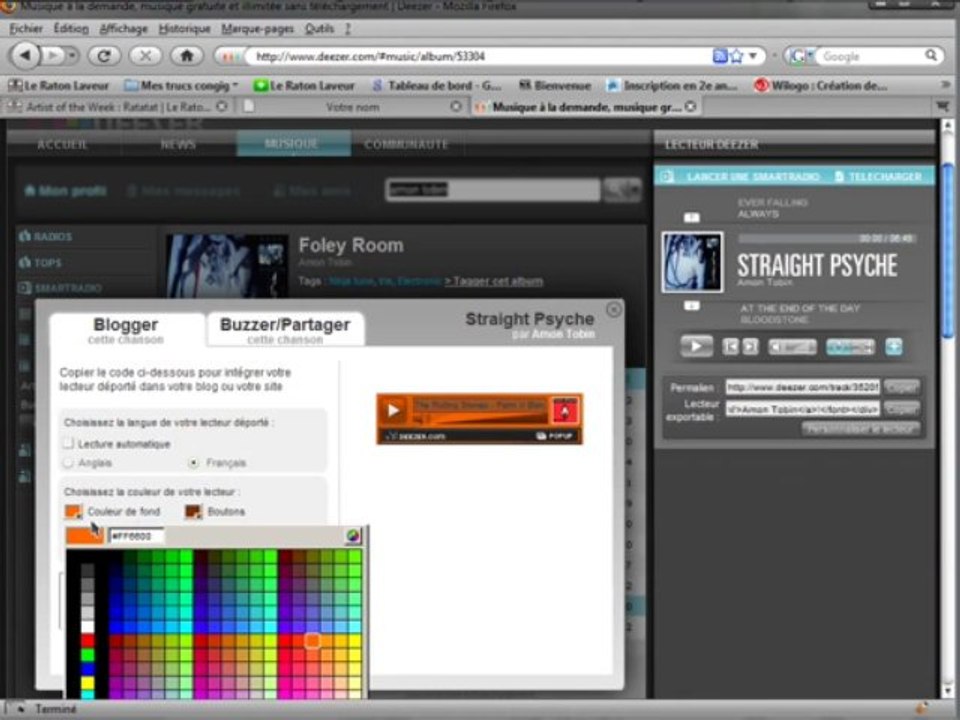Open the COMMUNAUTE navigation tab
Screen dimensions: 960x720
point(406,144)
